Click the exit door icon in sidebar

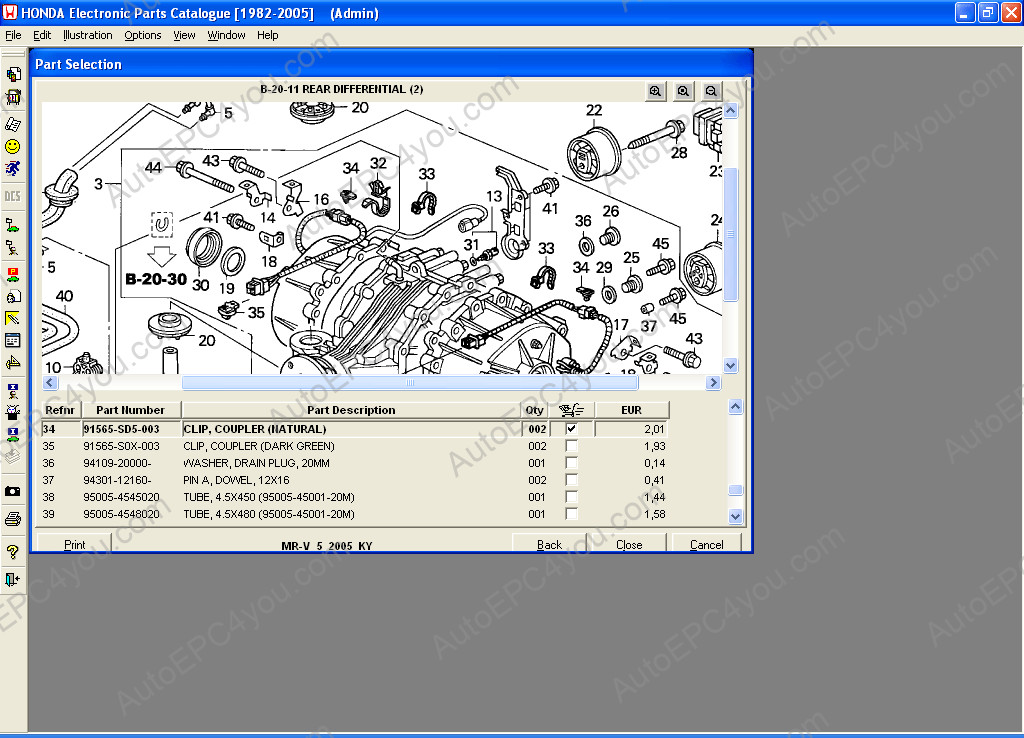tap(13, 579)
